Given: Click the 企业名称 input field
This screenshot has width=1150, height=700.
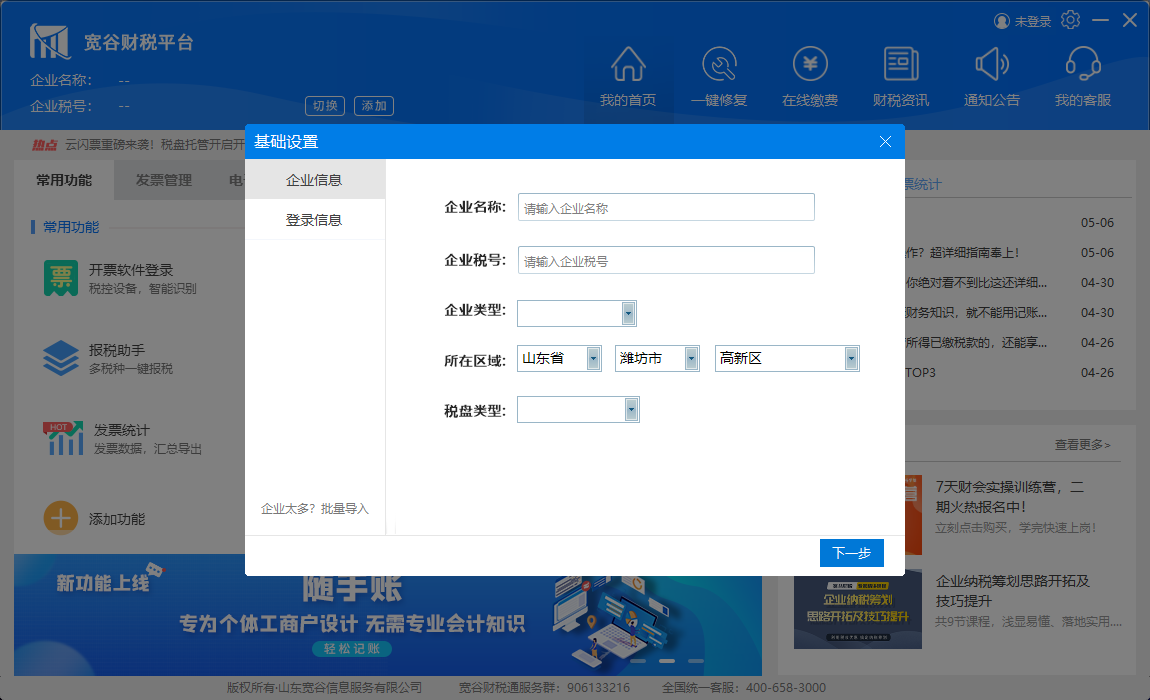Looking at the screenshot, I should (666, 207).
